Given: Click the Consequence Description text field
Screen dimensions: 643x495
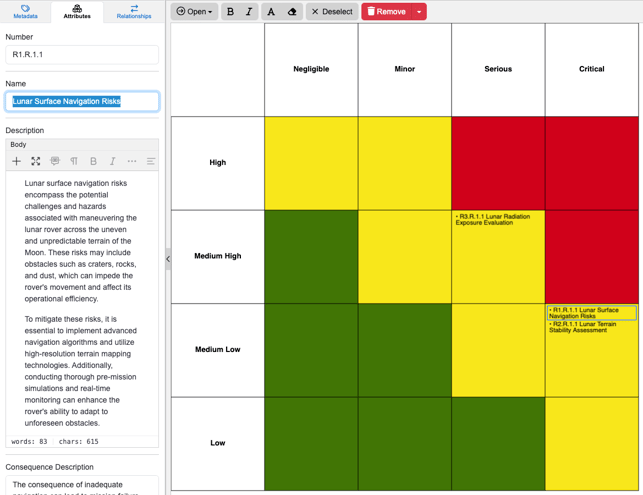Looking at the screenshot, I should pos(82,486).
